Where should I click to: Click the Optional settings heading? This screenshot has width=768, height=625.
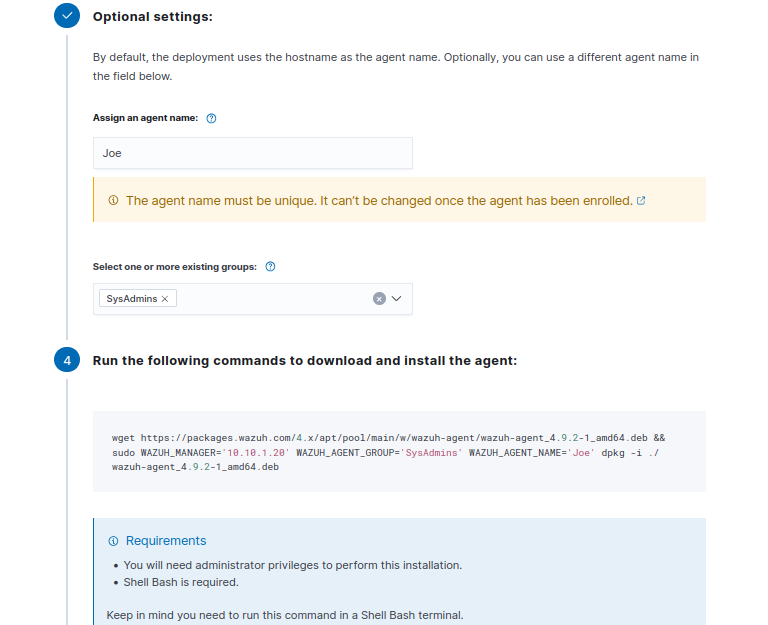152,17
